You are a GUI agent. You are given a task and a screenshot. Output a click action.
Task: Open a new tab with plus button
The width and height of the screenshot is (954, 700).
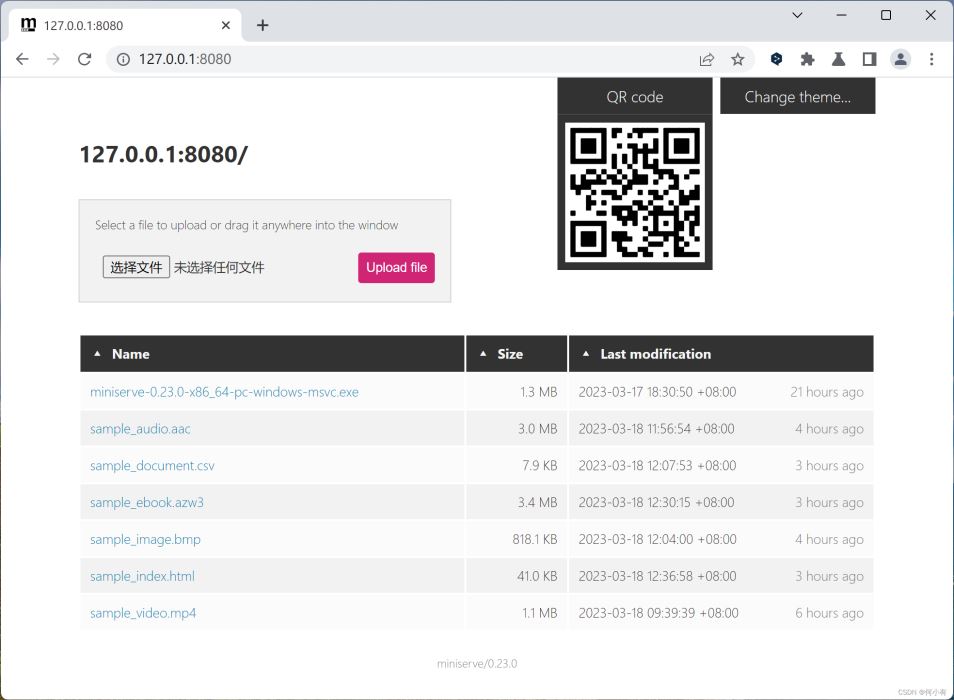pos(262,25)
